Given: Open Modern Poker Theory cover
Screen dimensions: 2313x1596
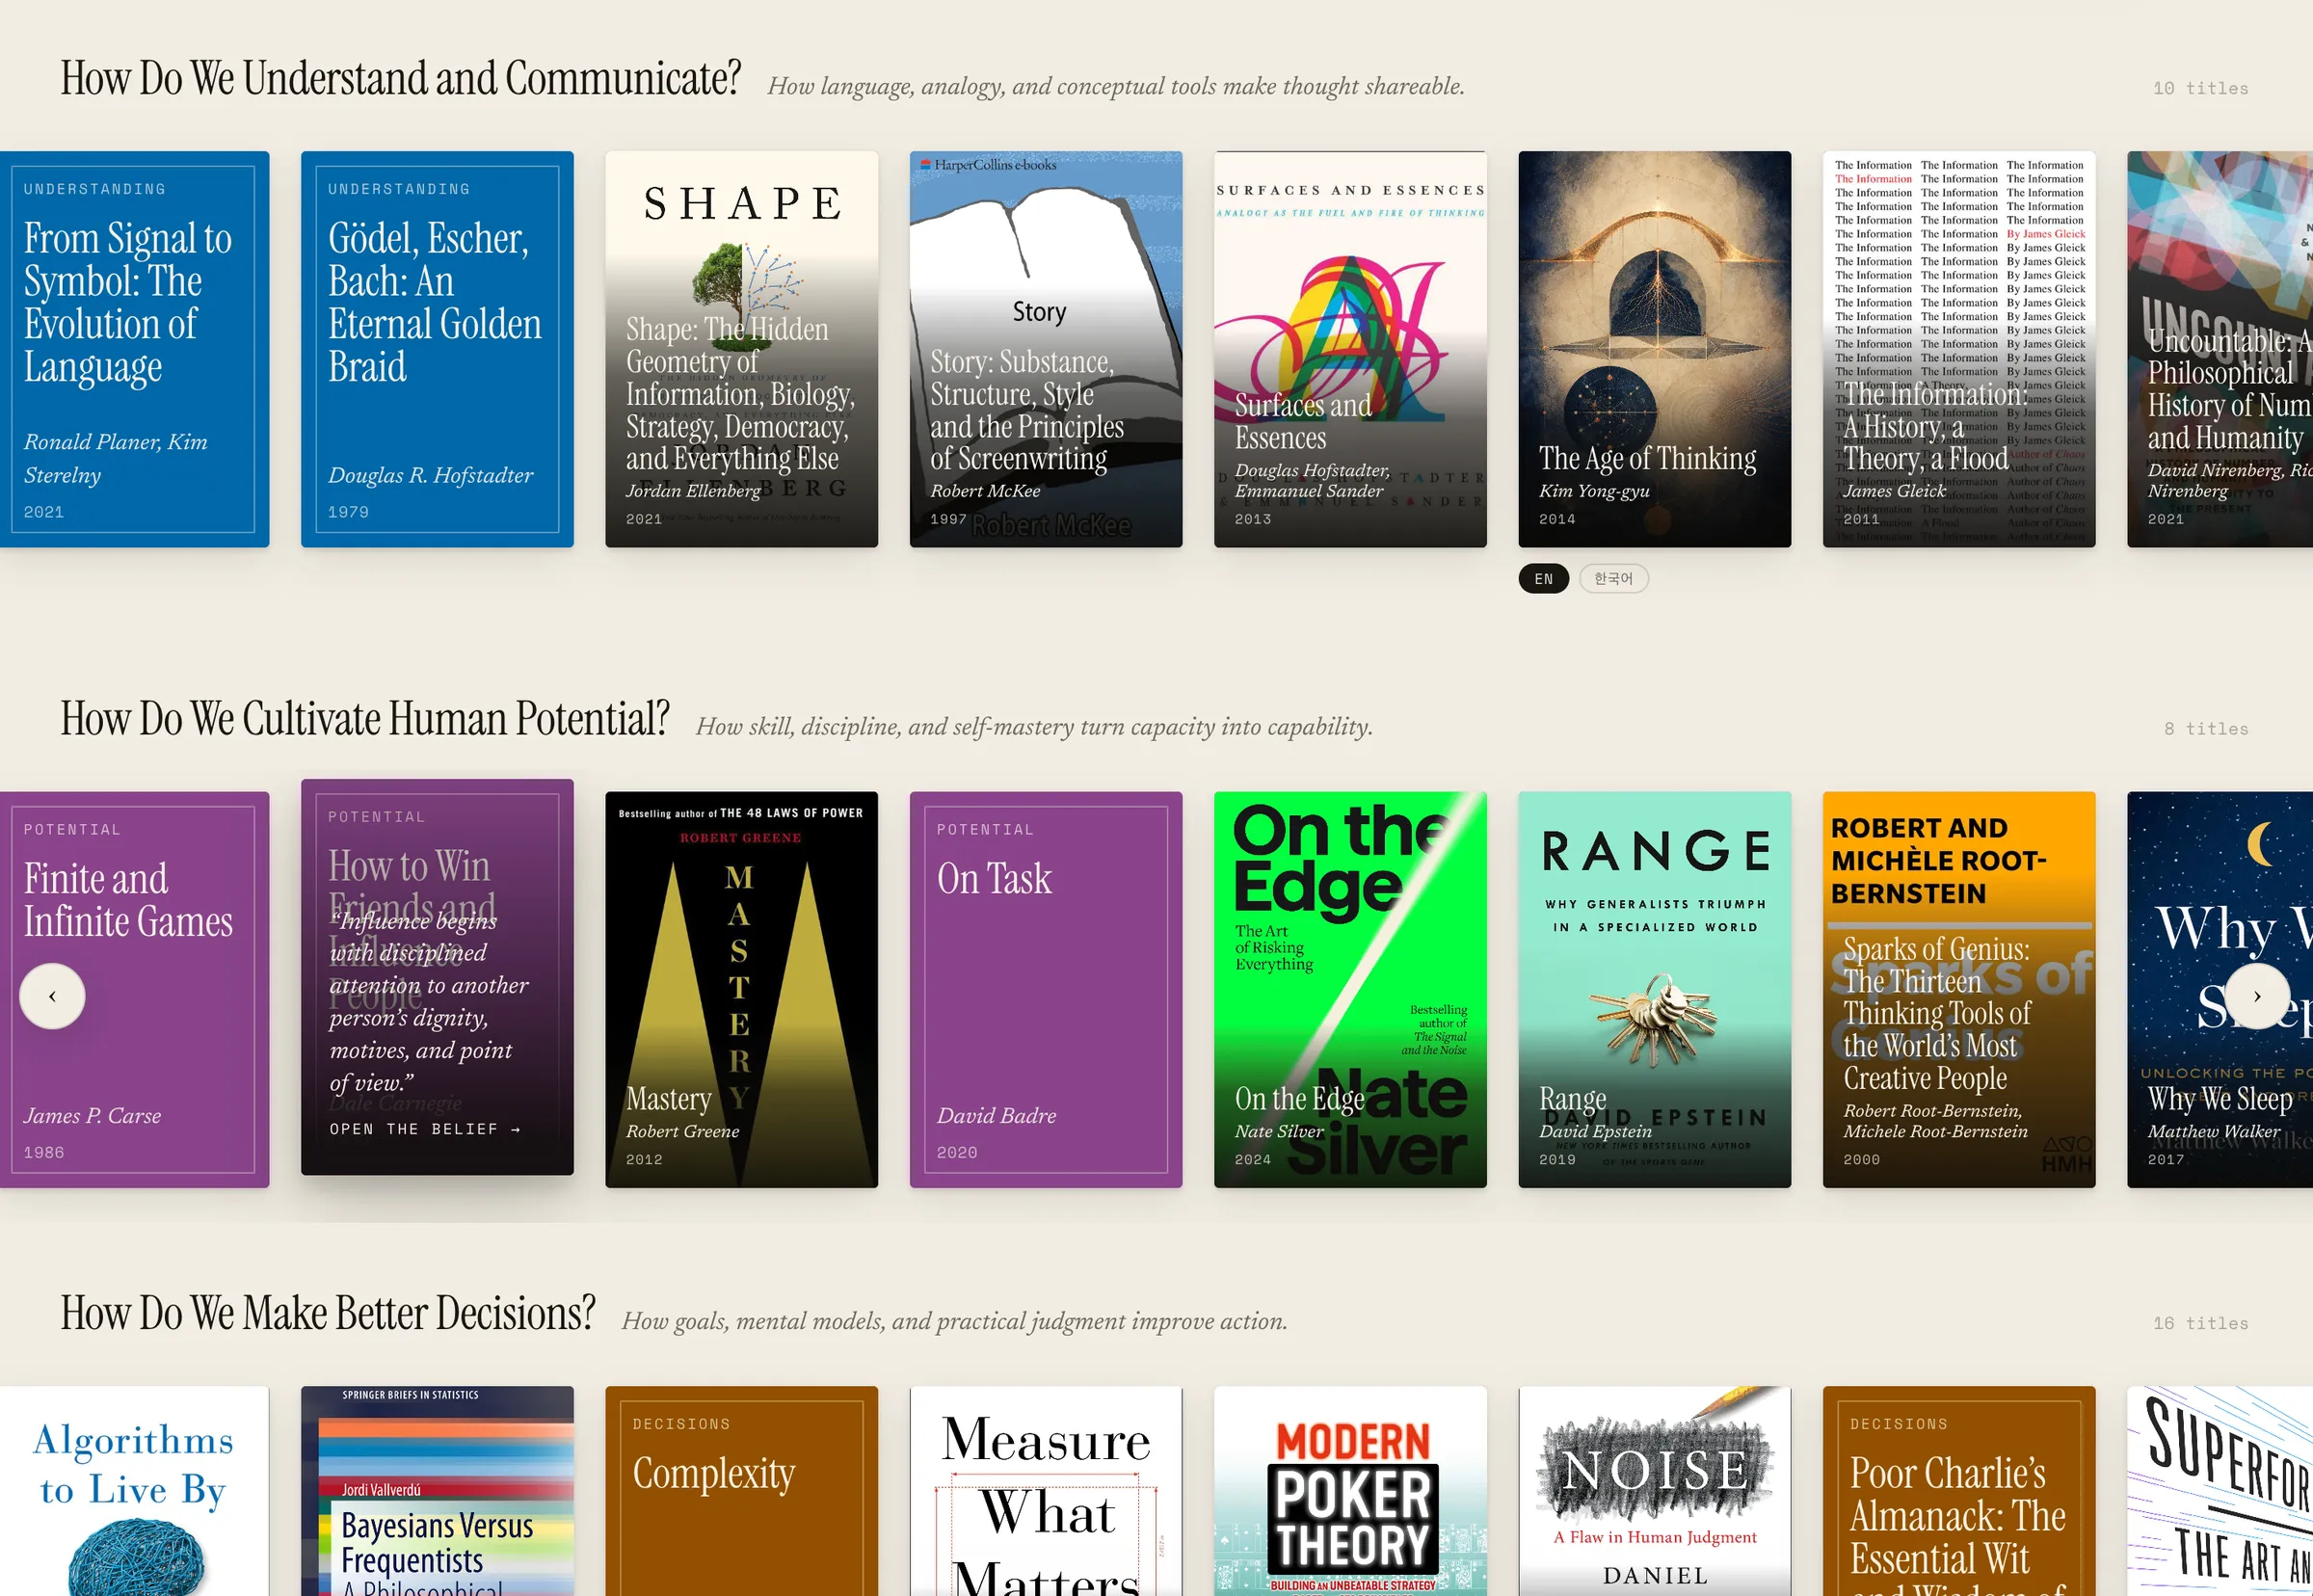Looking at the screenshot, I should pos(1350,1491).
